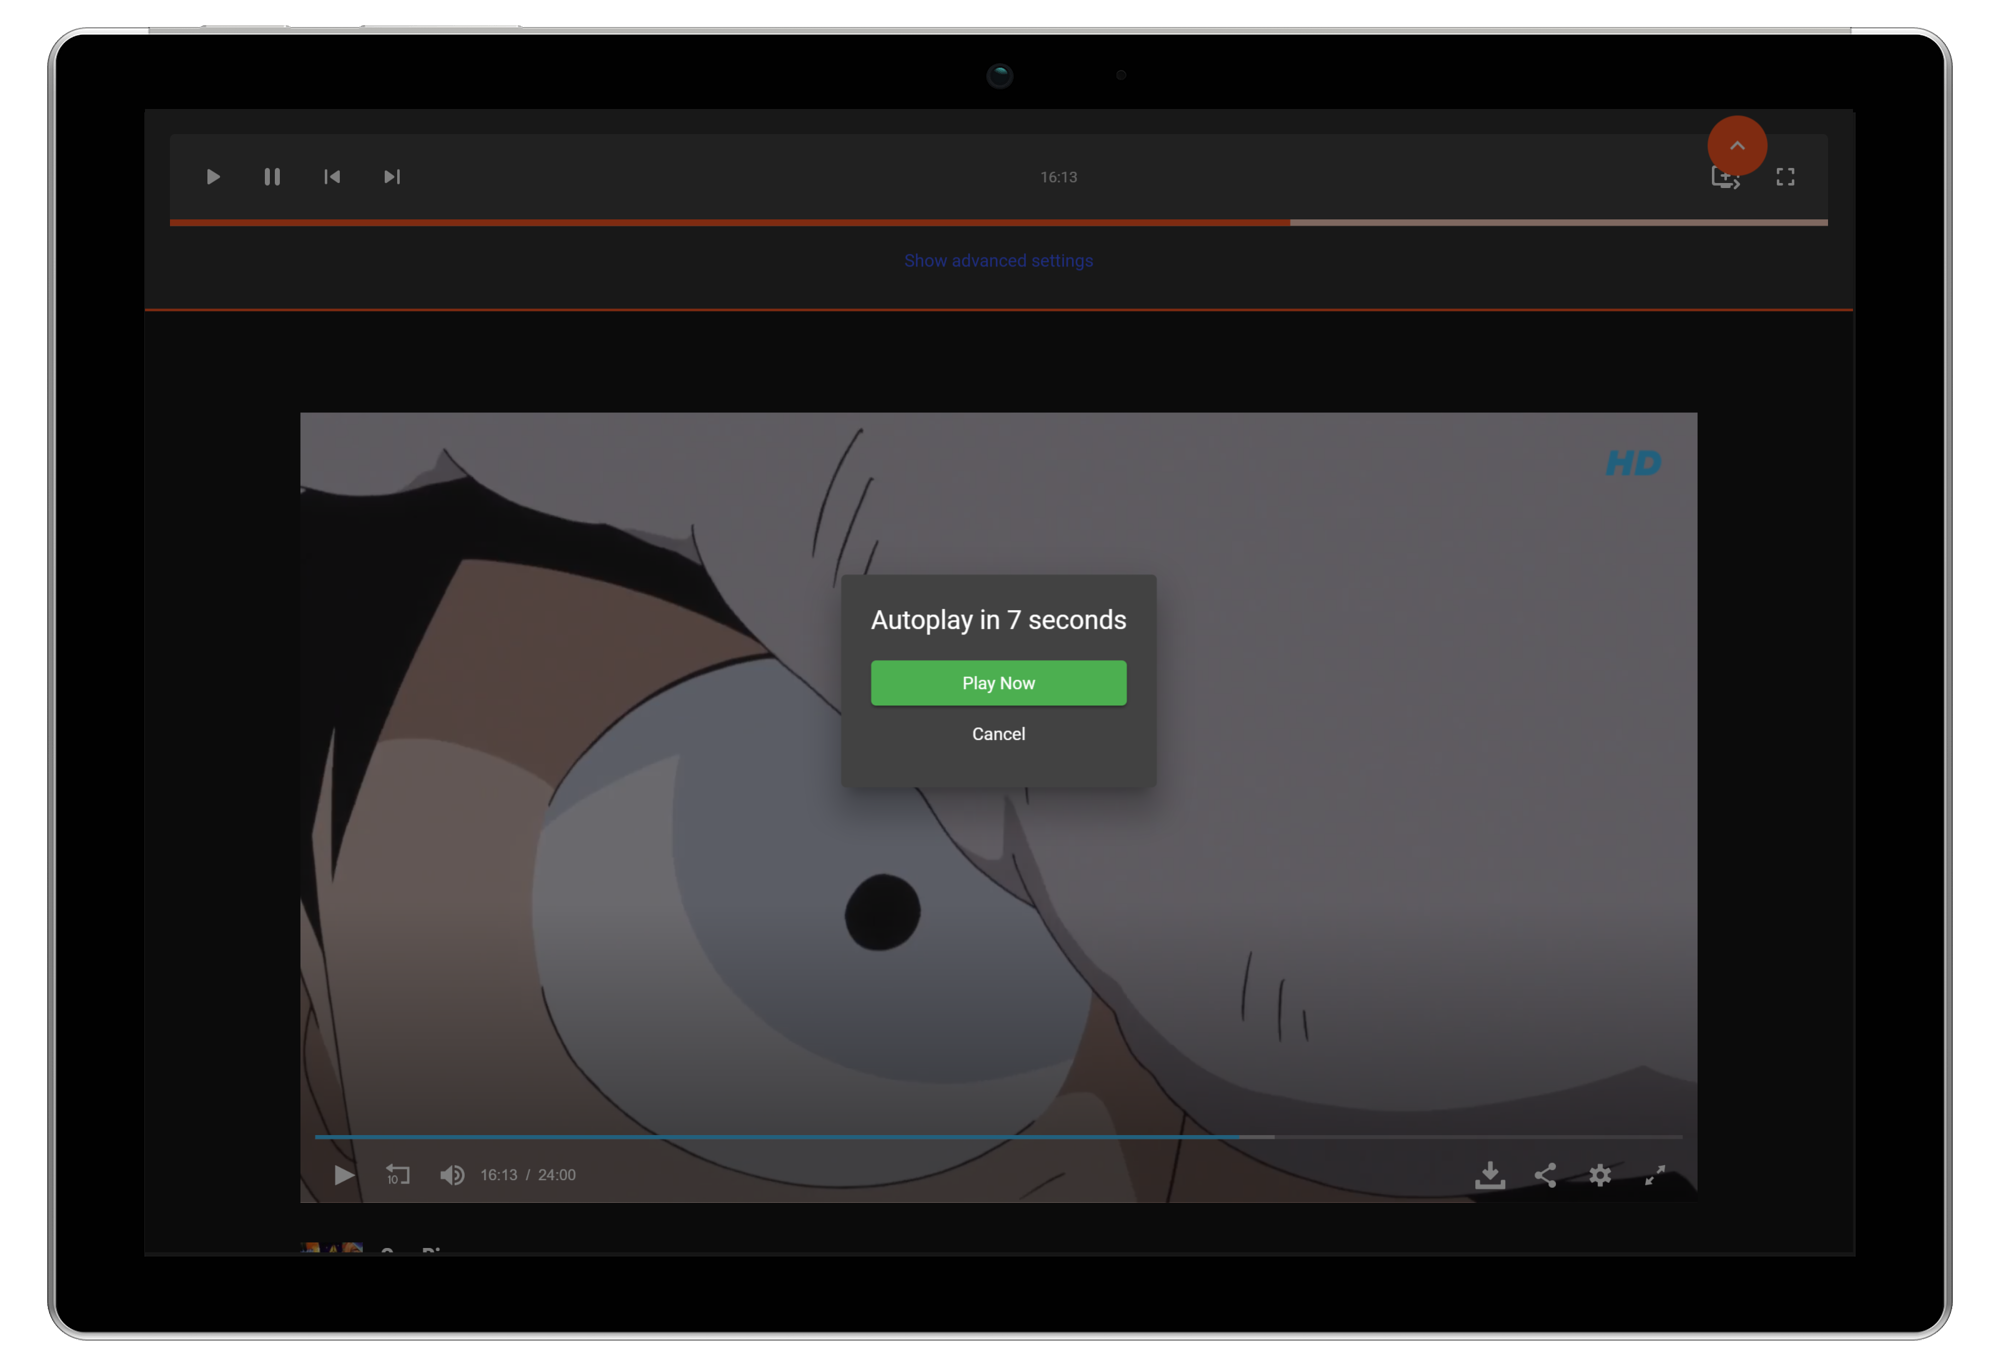The width and height of the screenshot is (2000, 1370).
Task: Open video player settings gear
Action: point(1600,1175)
